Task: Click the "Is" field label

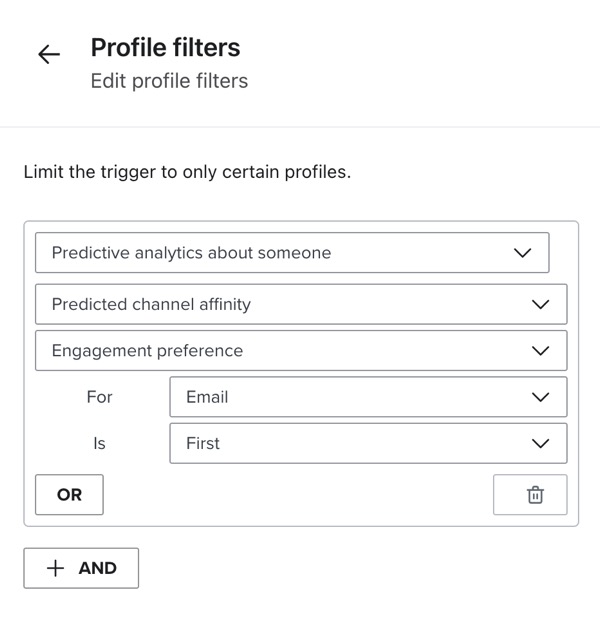Action: [x=99, y=443]
